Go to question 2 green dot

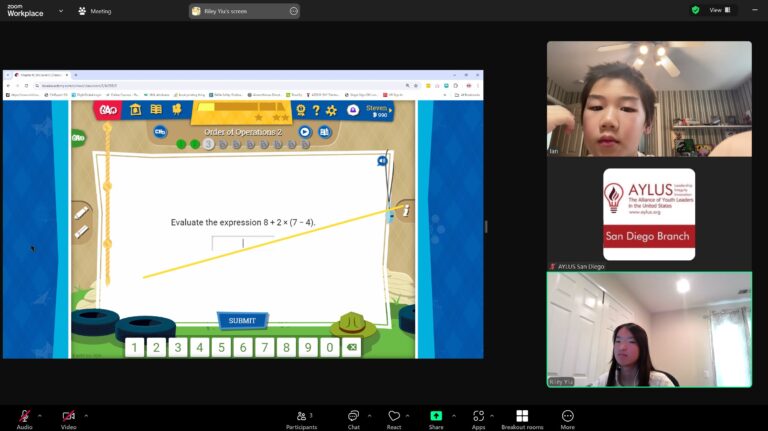tap(194, 144)
